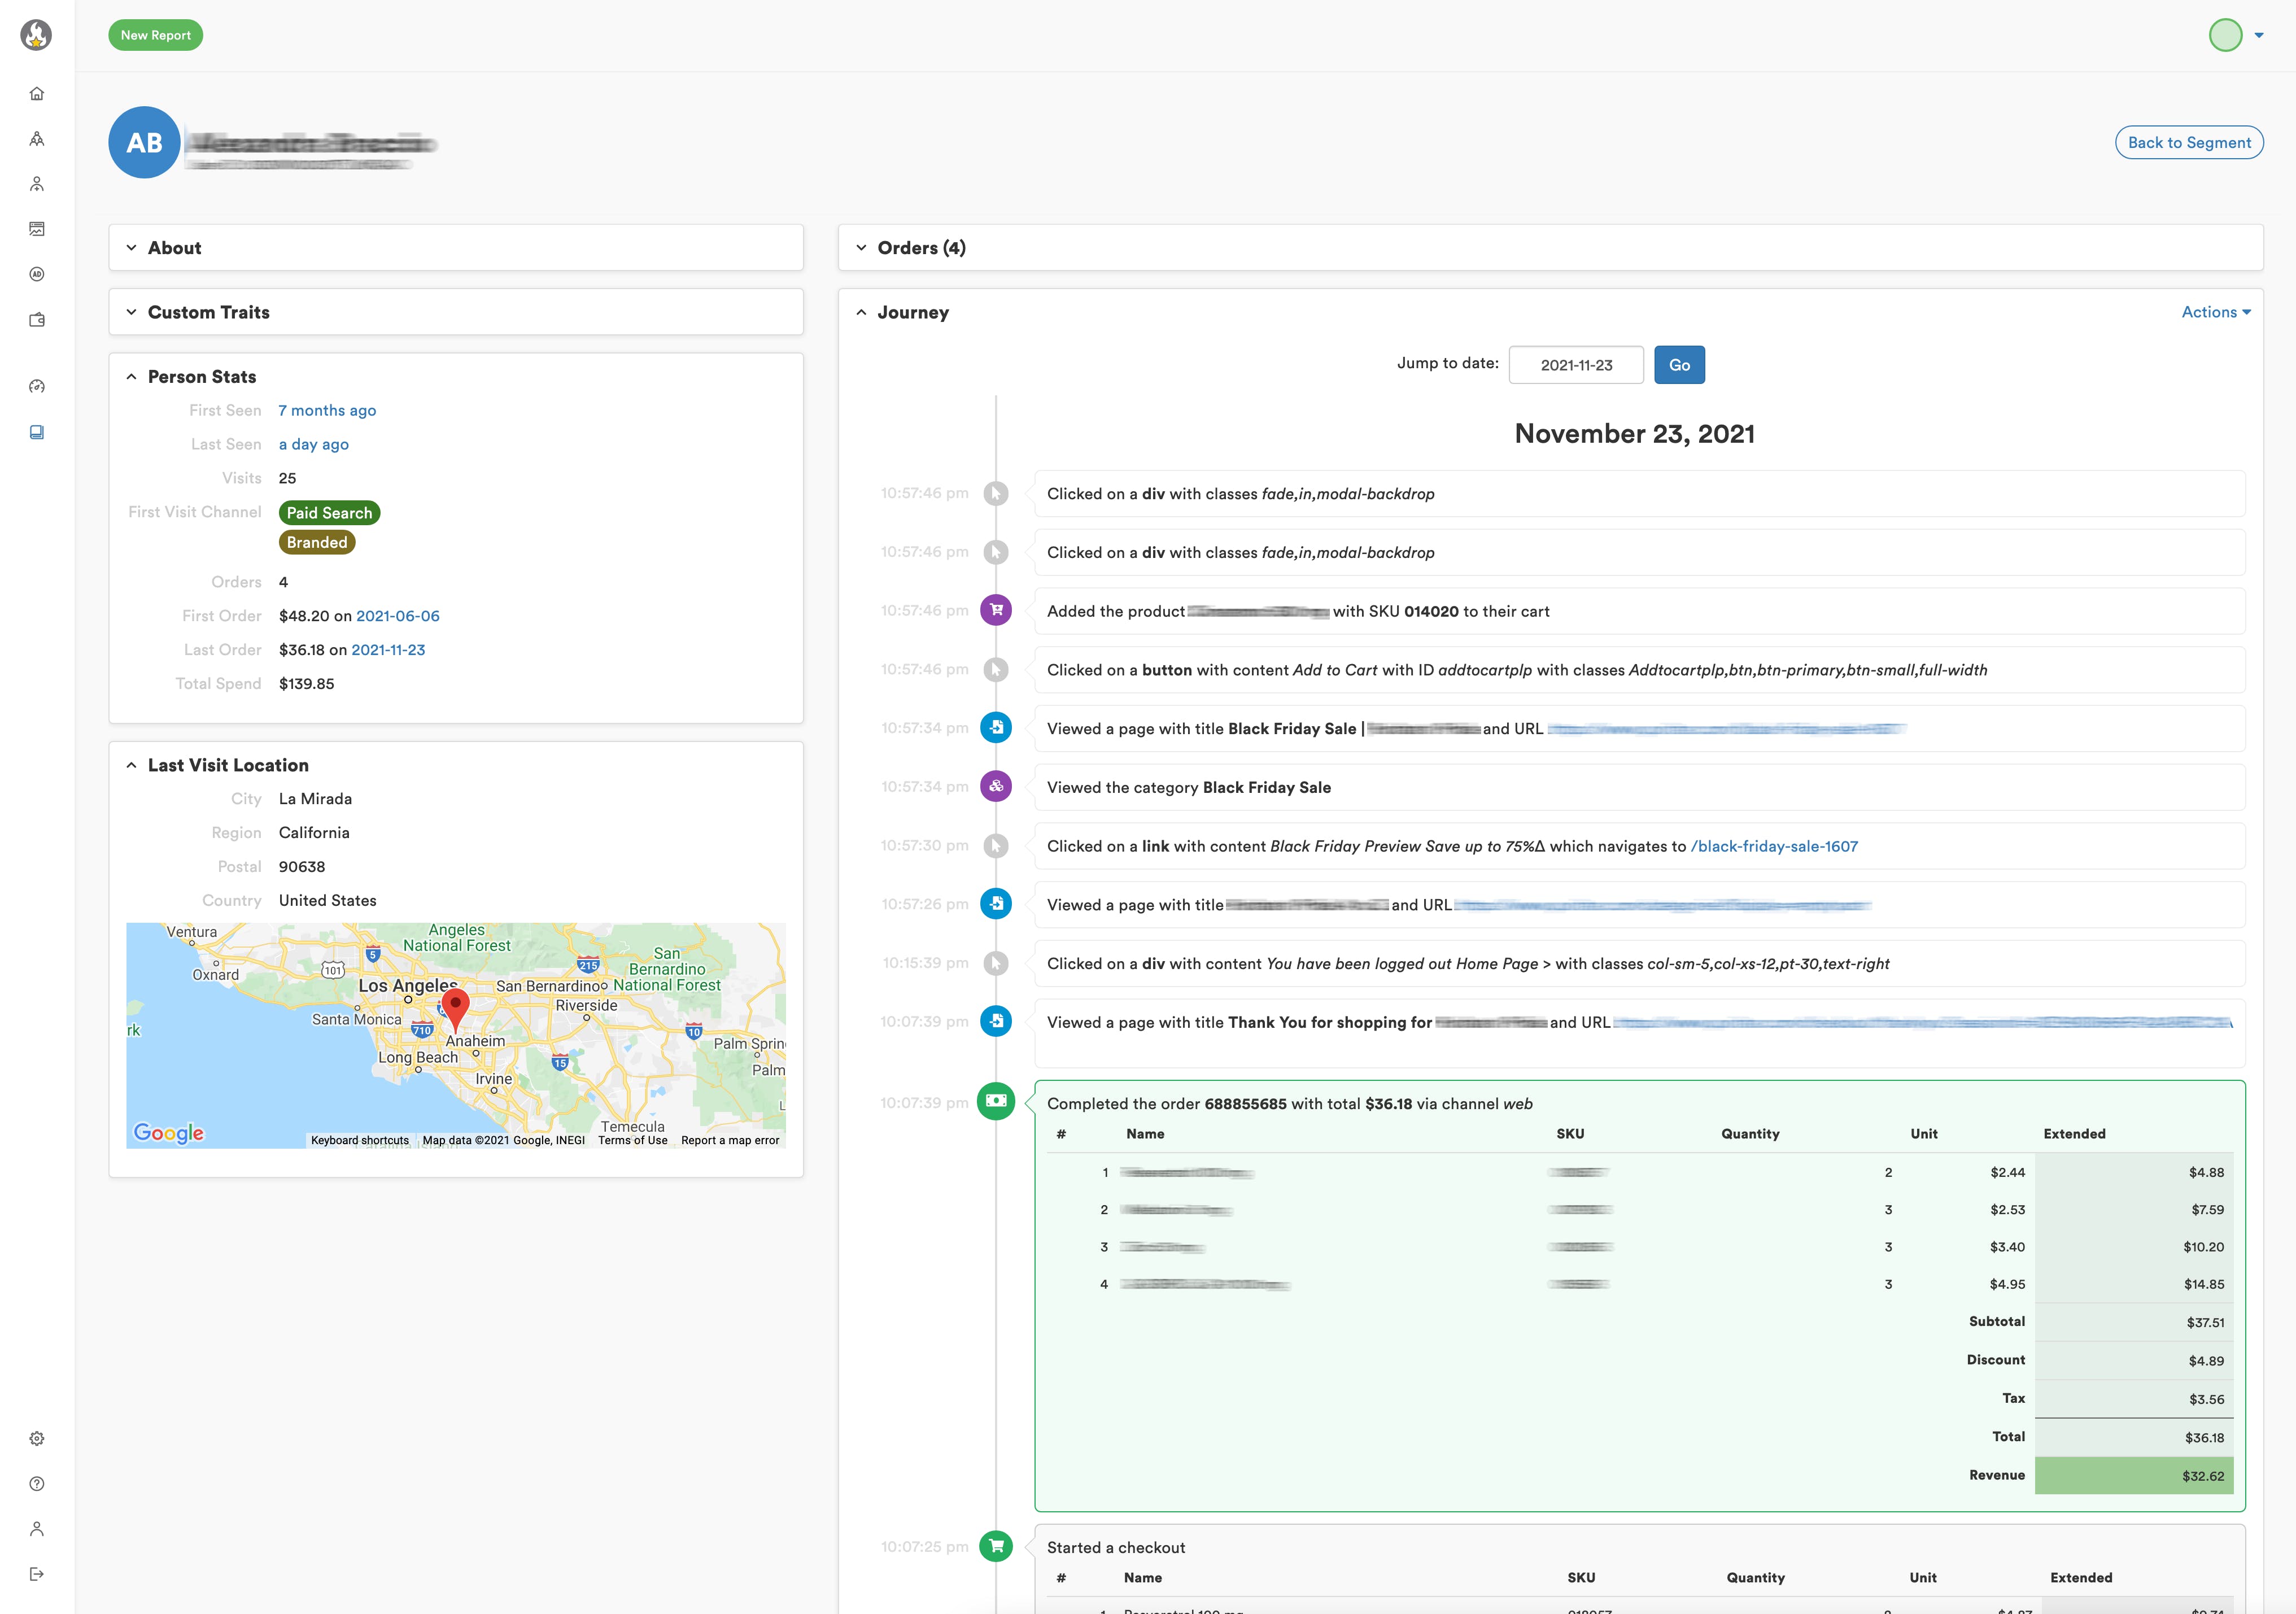Click the Home icon in sidebar
The height and width of the screenshot is (1614, 2296).
point(37,94)
